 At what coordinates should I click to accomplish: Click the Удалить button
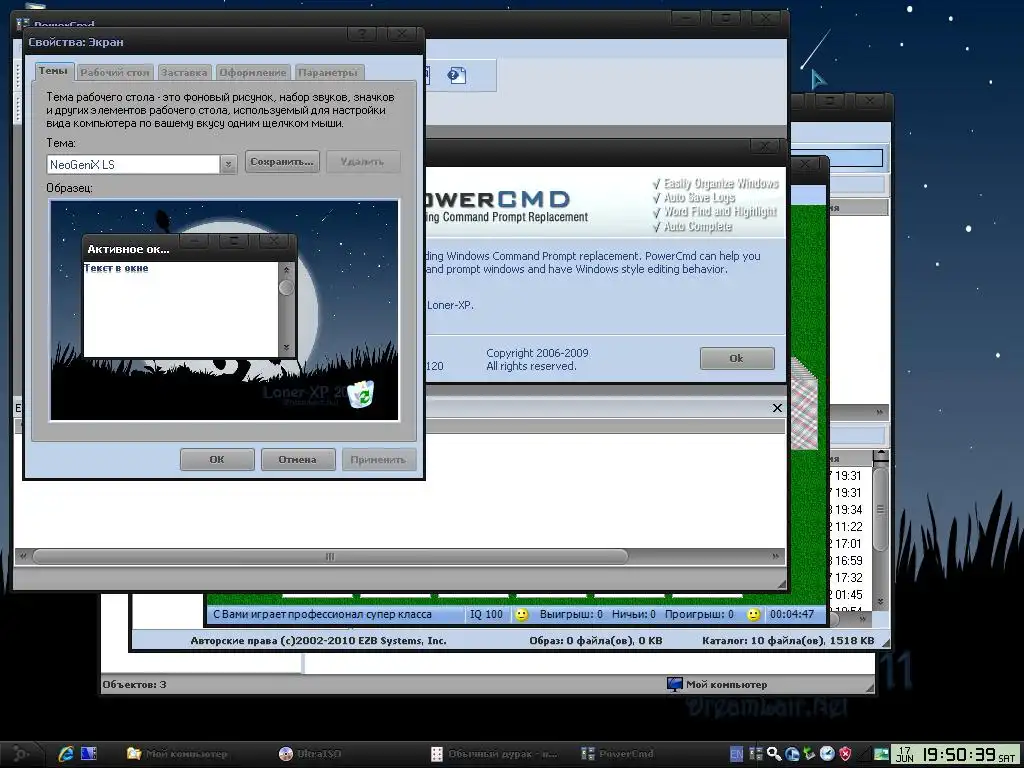[x=362, y=162]
